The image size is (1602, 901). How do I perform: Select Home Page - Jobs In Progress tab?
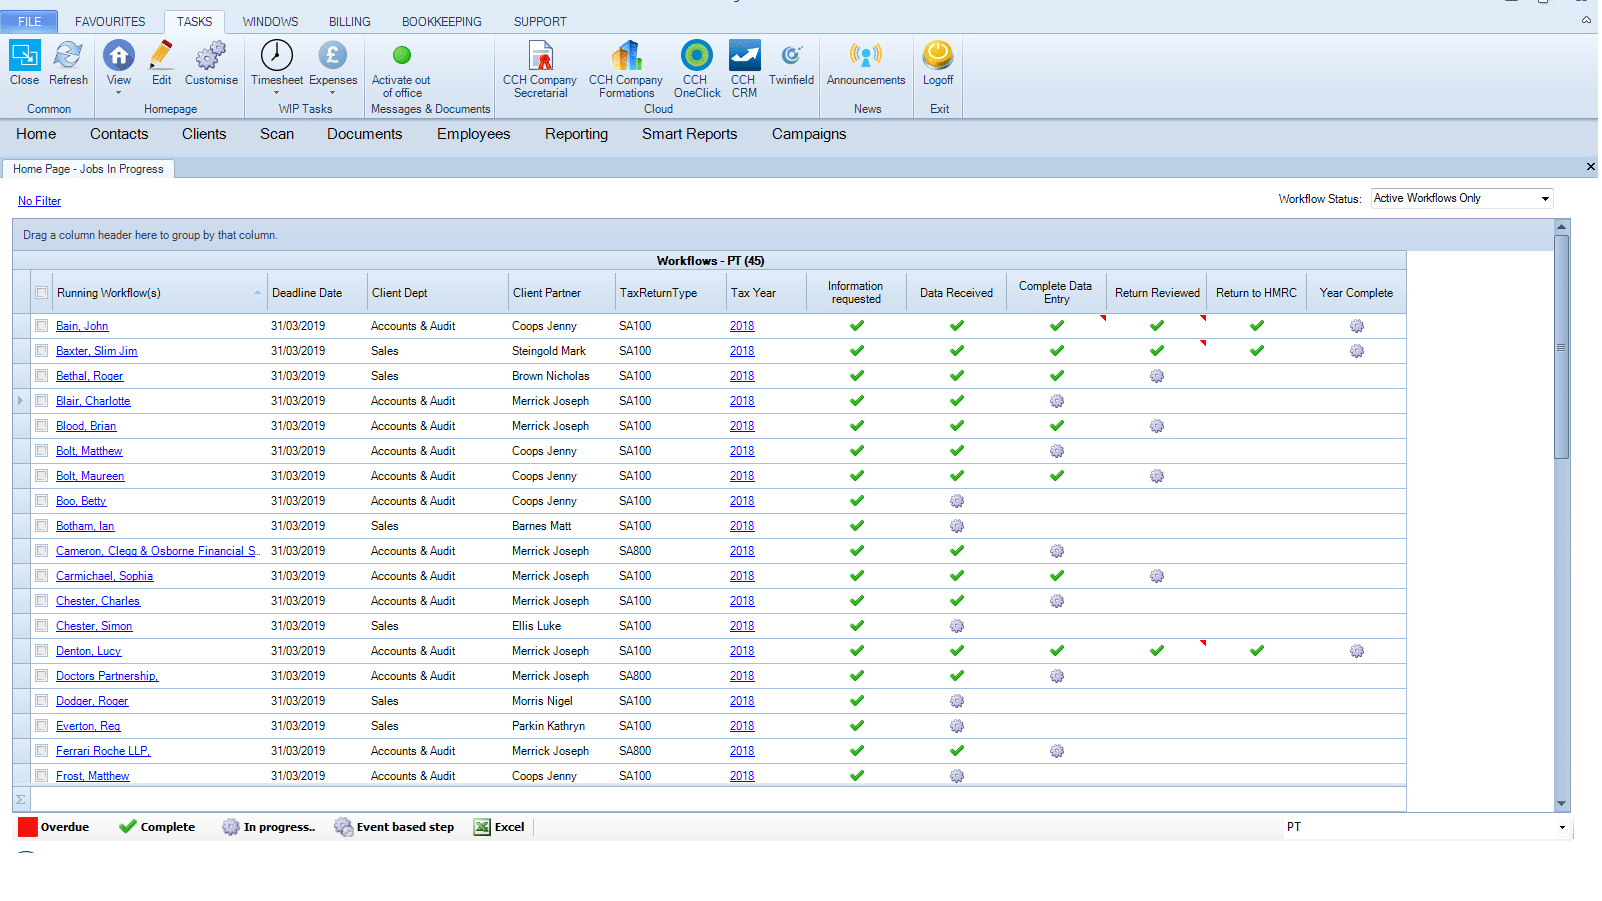tap(88, 169)
